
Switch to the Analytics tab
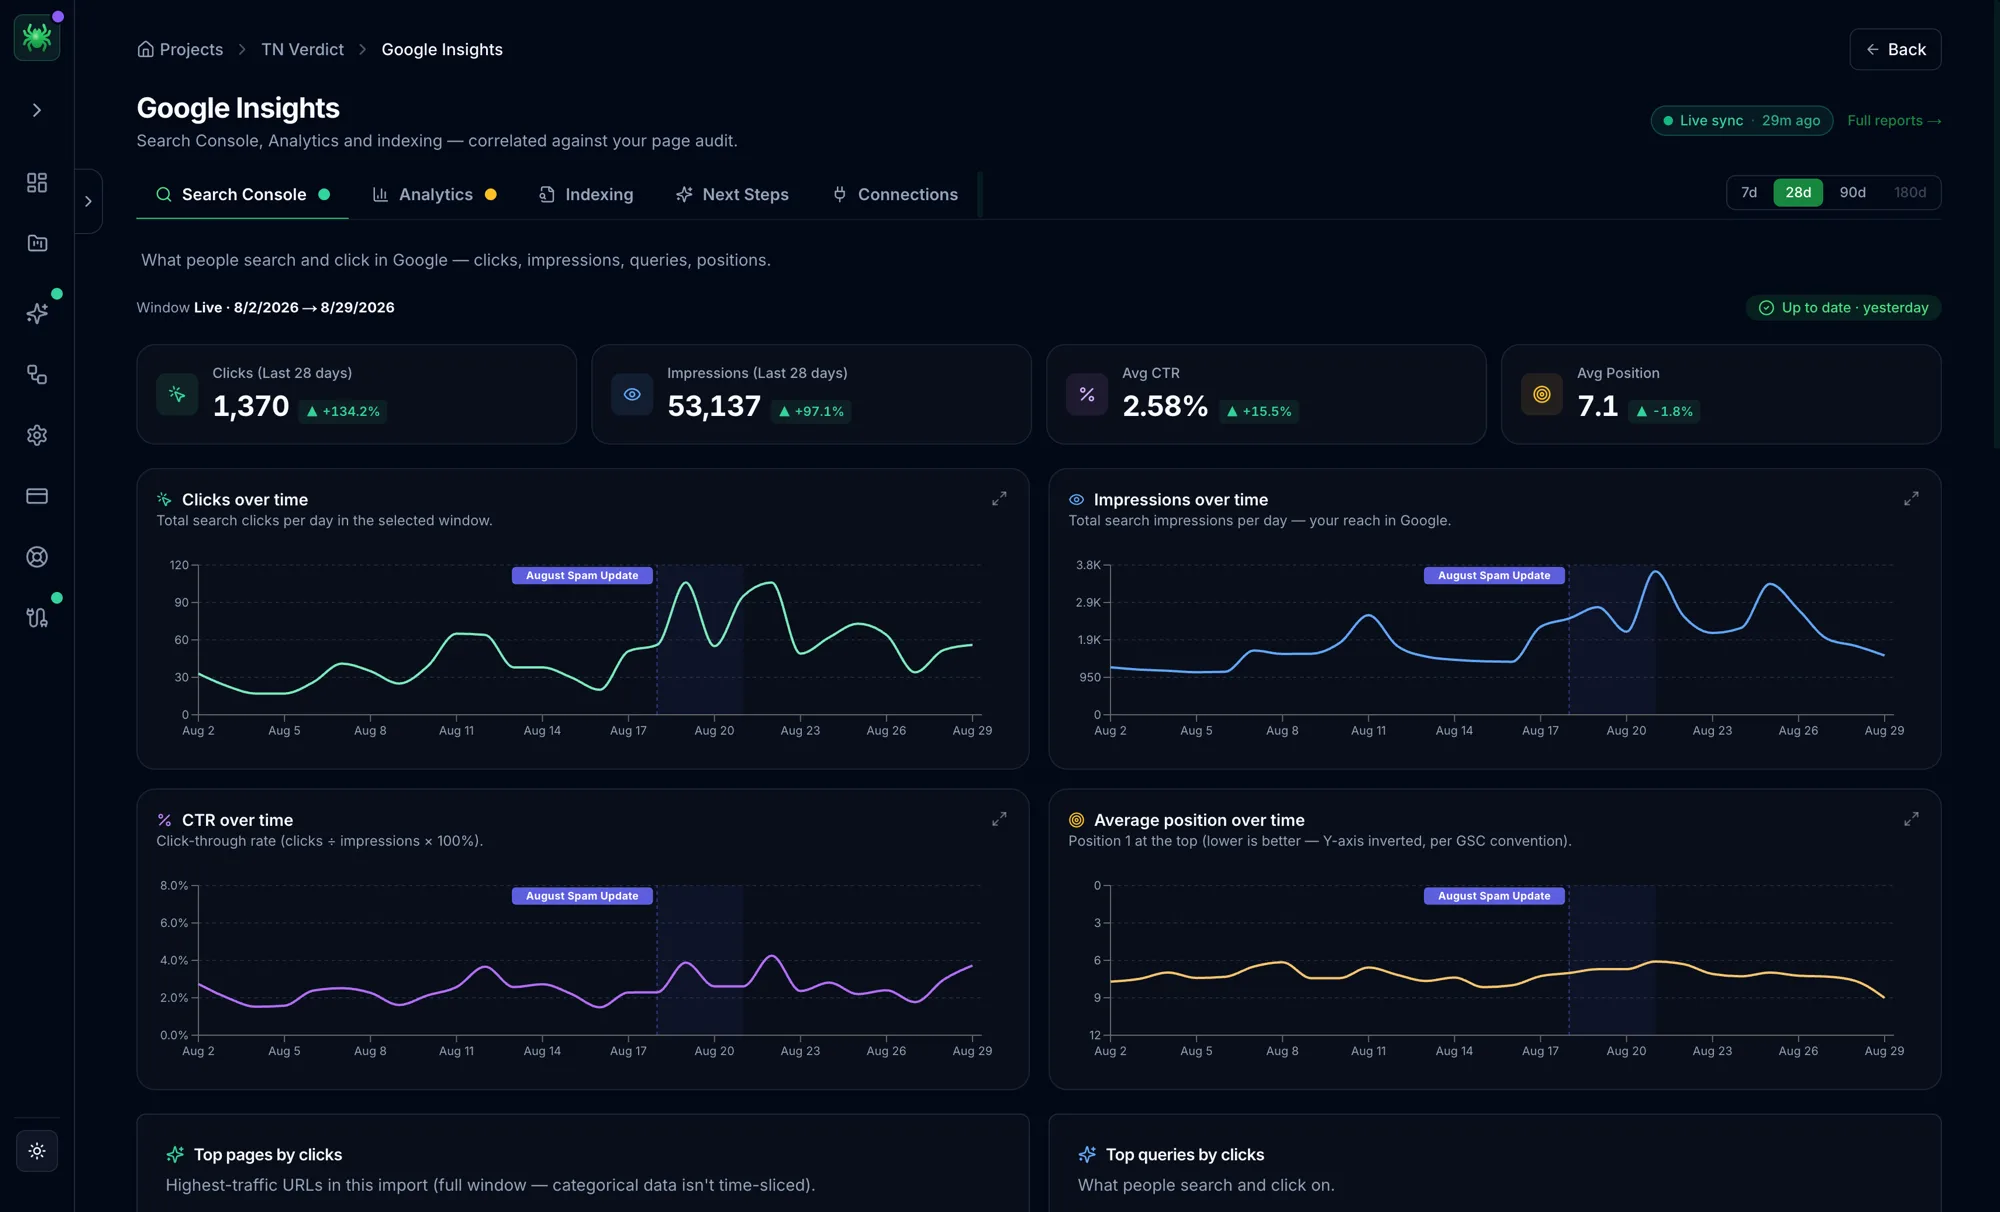point(435,194)
